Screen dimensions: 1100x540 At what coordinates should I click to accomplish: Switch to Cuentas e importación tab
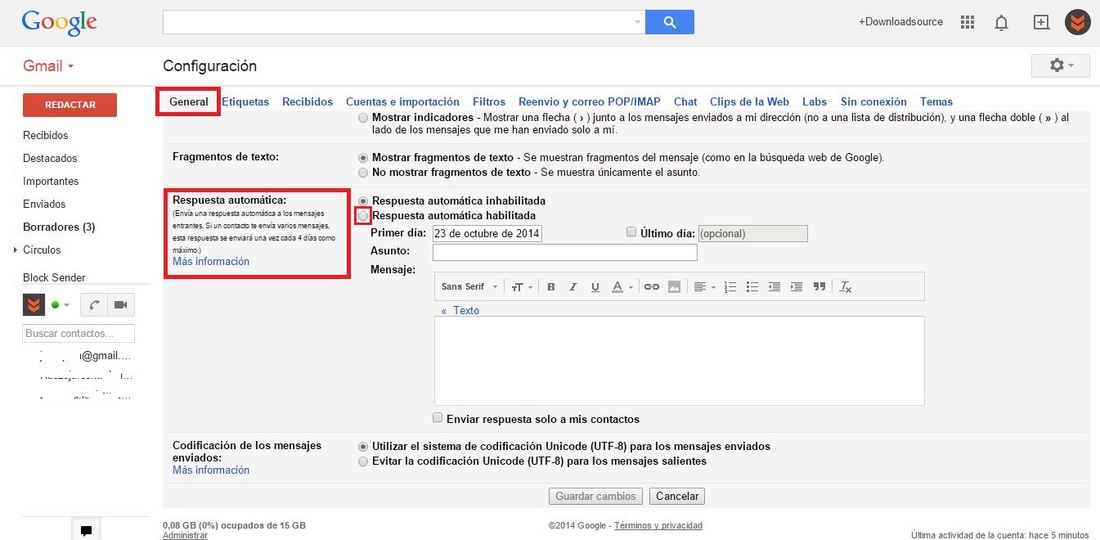pos(403,102)
